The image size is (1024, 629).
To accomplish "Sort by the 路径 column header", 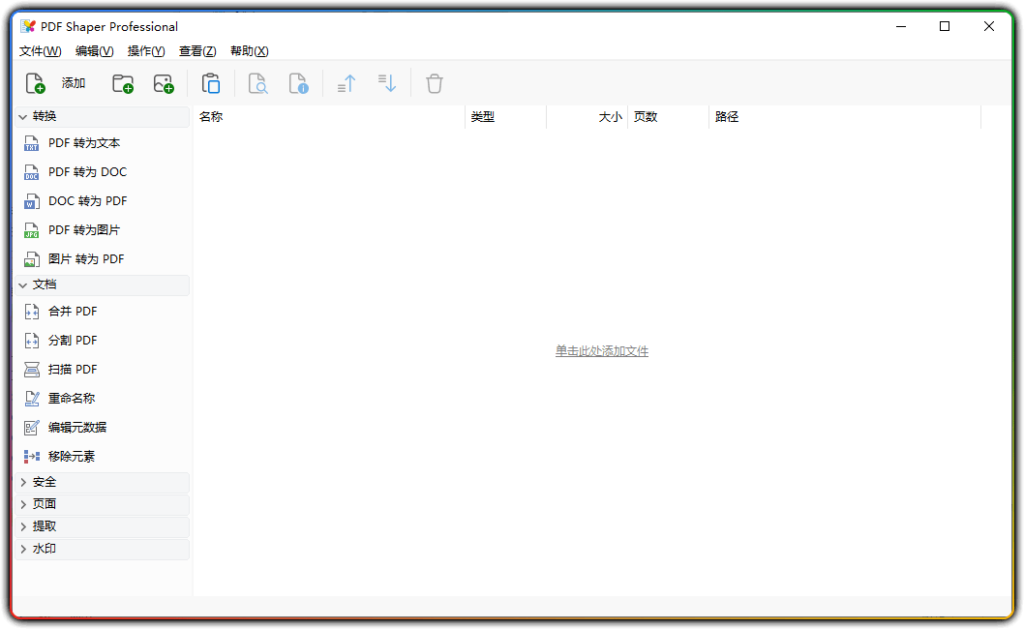I will (x=845, y=117).
